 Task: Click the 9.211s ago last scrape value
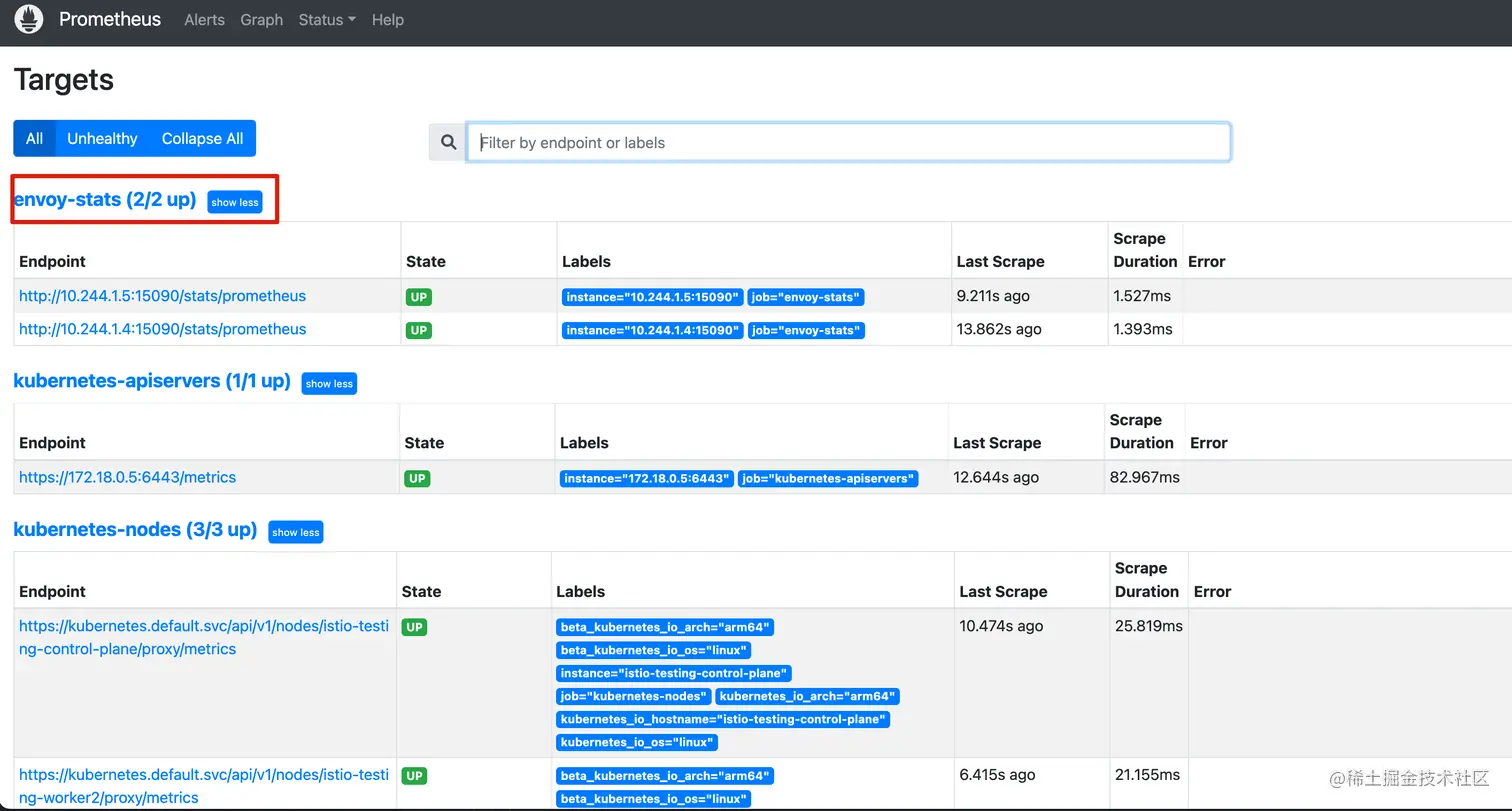[x=993, y=296]
